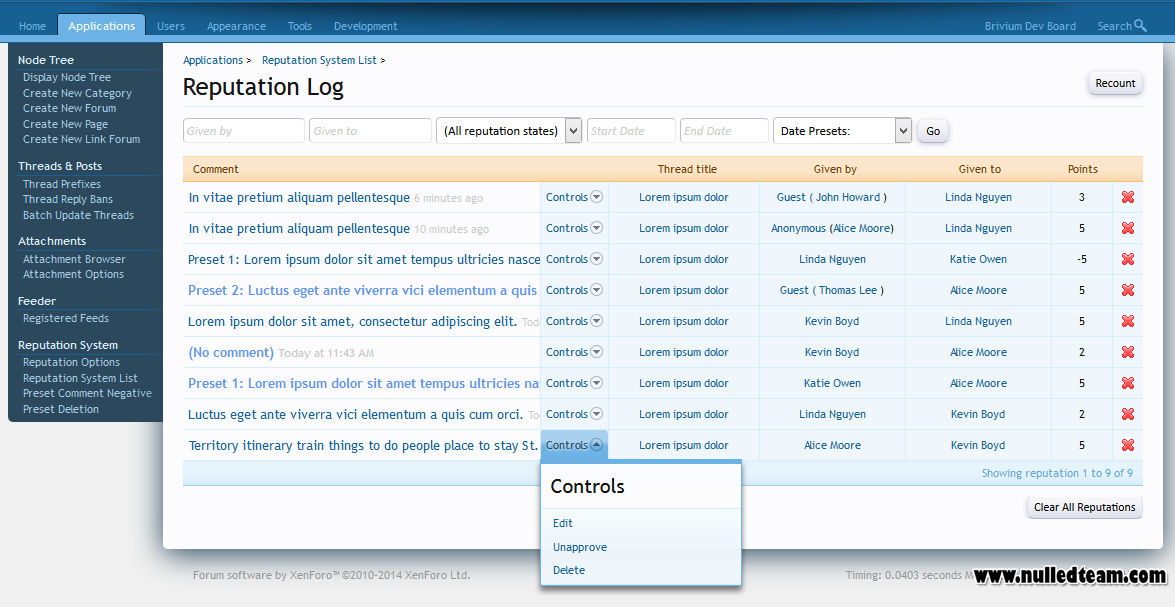Open Controls for the Luctus eget ante row
The image size is (1175, 607).
tap(574, 414)
